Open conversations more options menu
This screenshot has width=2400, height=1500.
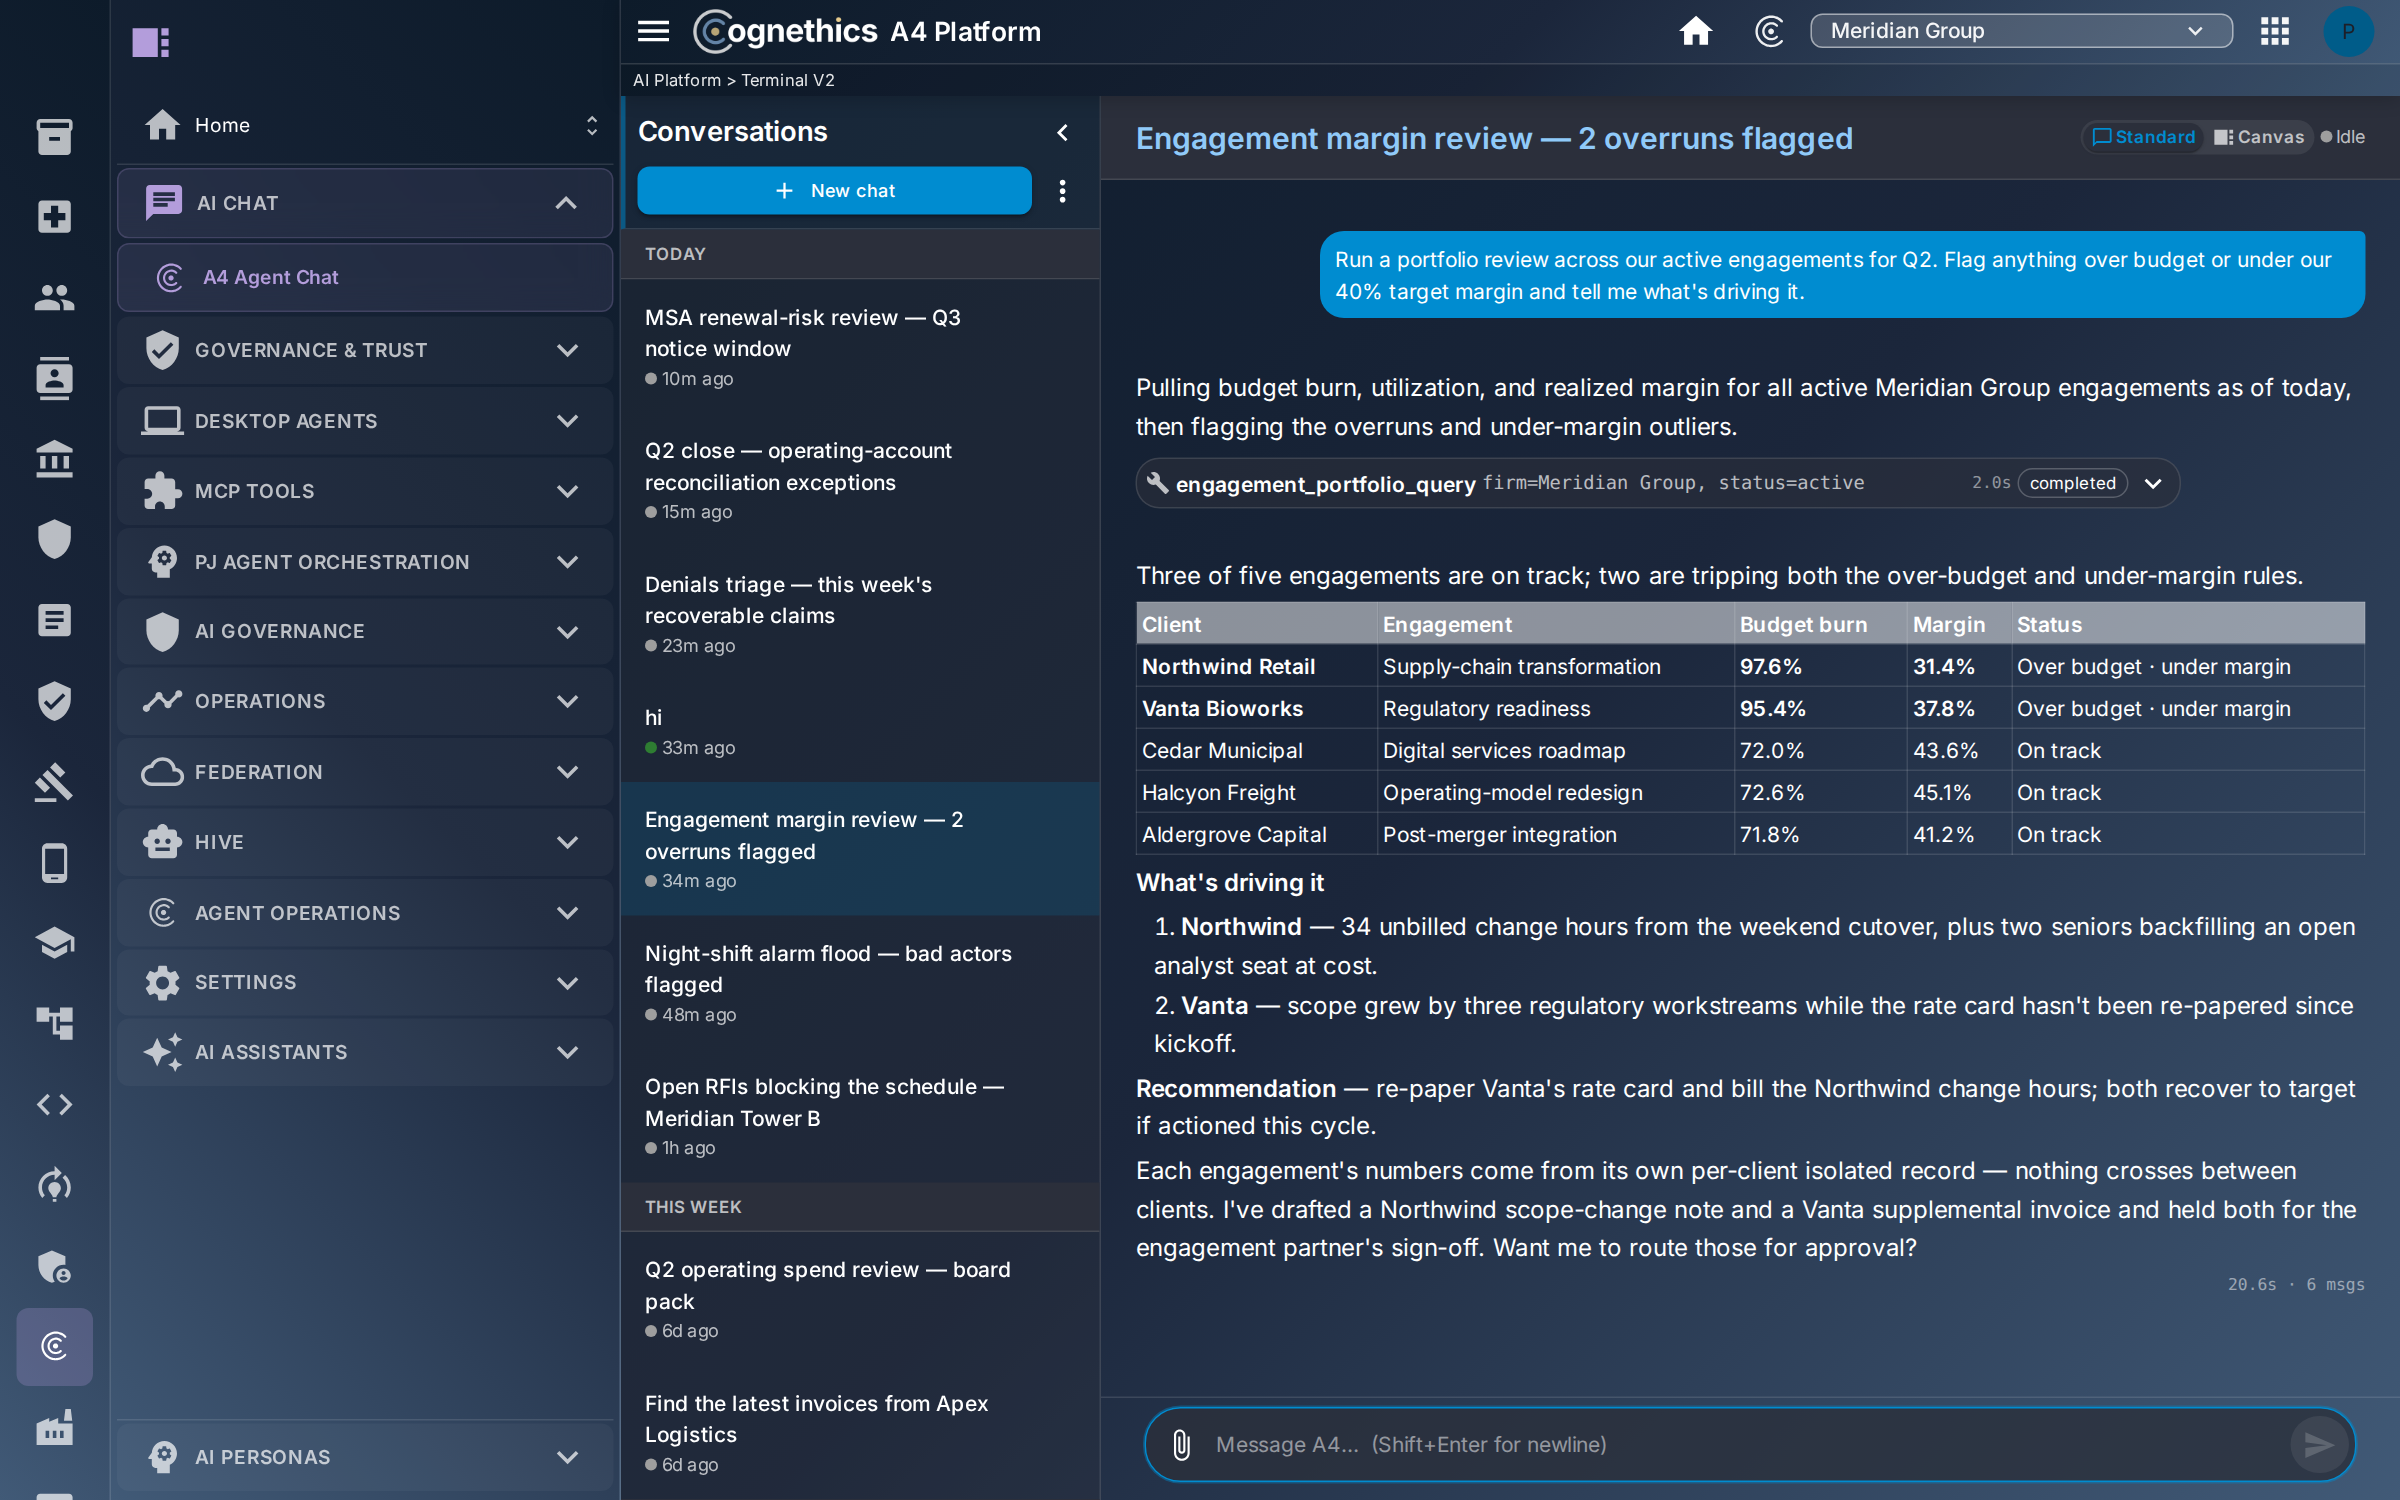click(1062, 190)
